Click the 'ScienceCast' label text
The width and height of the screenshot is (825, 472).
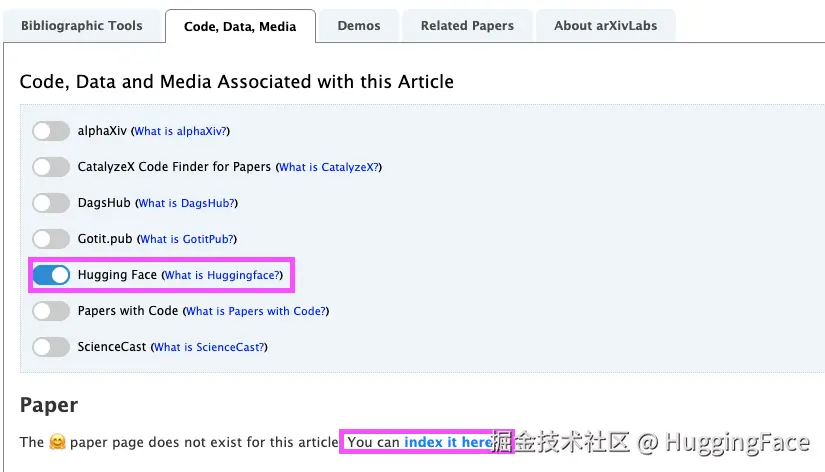coord(112,347)
